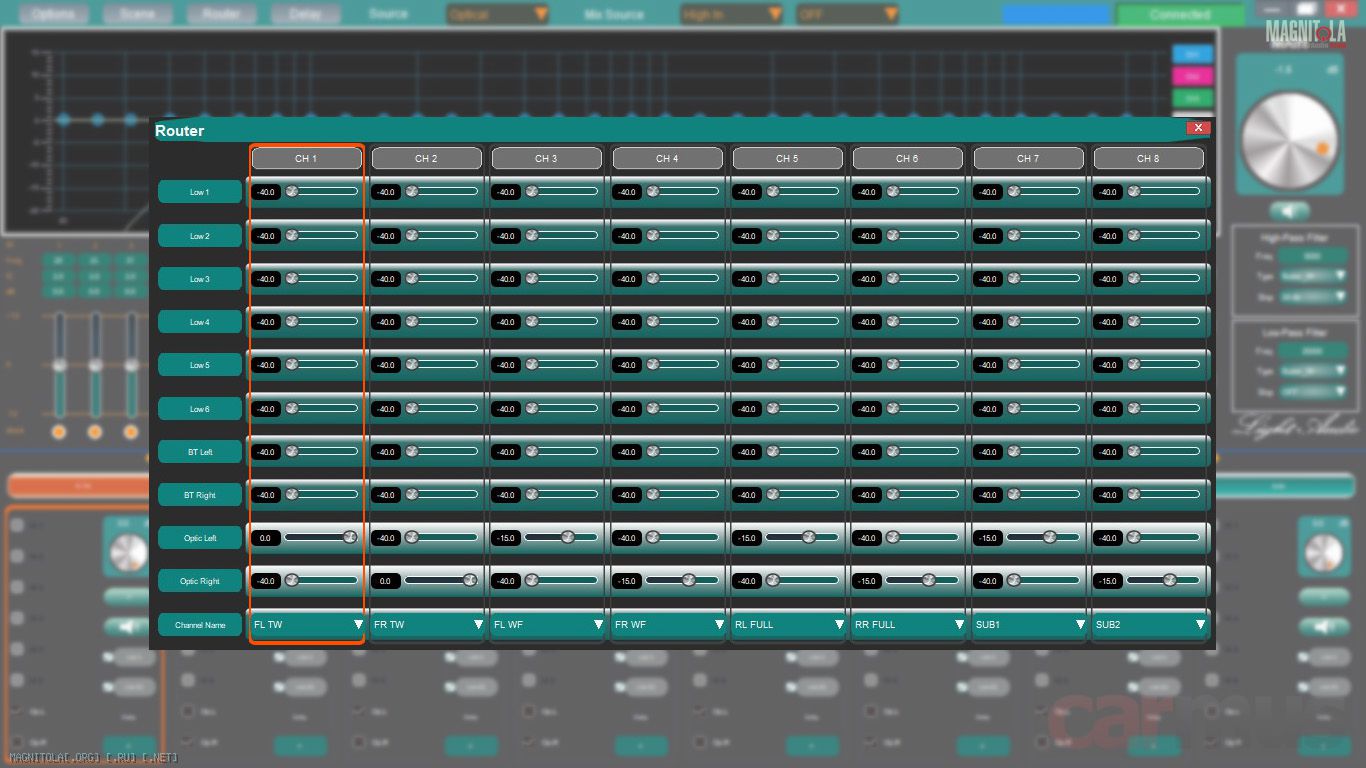Screen dimensions: 1366x768
Task: Click the CH 8 Optic Right -15.0 value field
Action: pos(1108,581)
